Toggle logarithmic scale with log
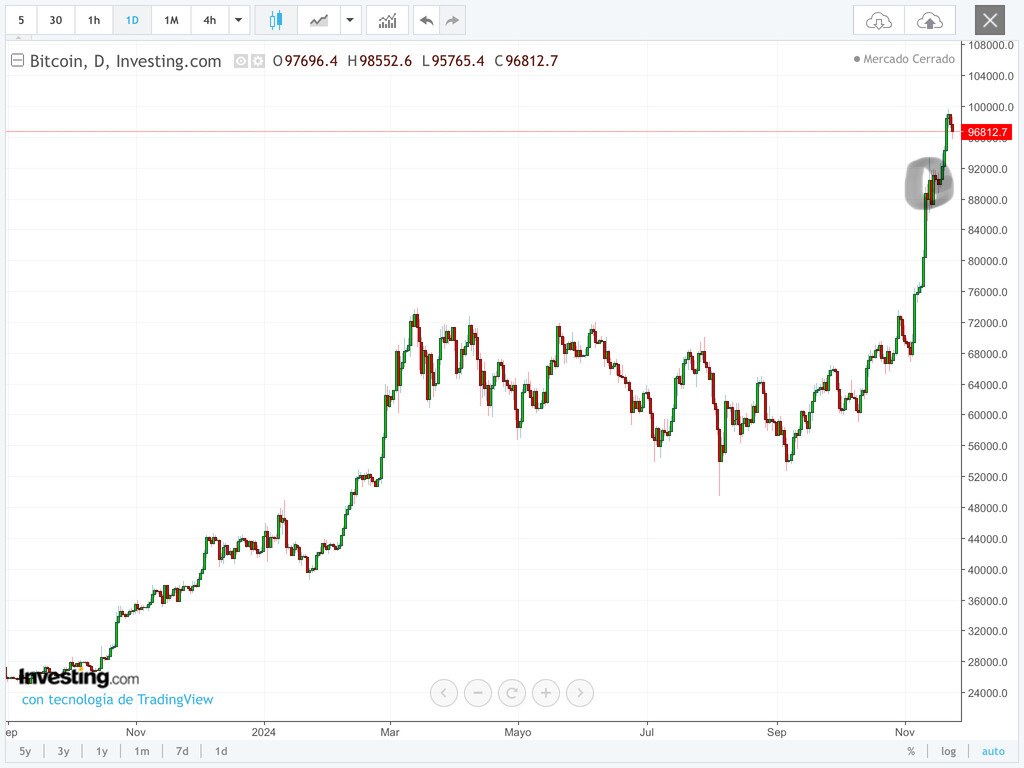The image size is (1024, 768). (x=948, y=751)
